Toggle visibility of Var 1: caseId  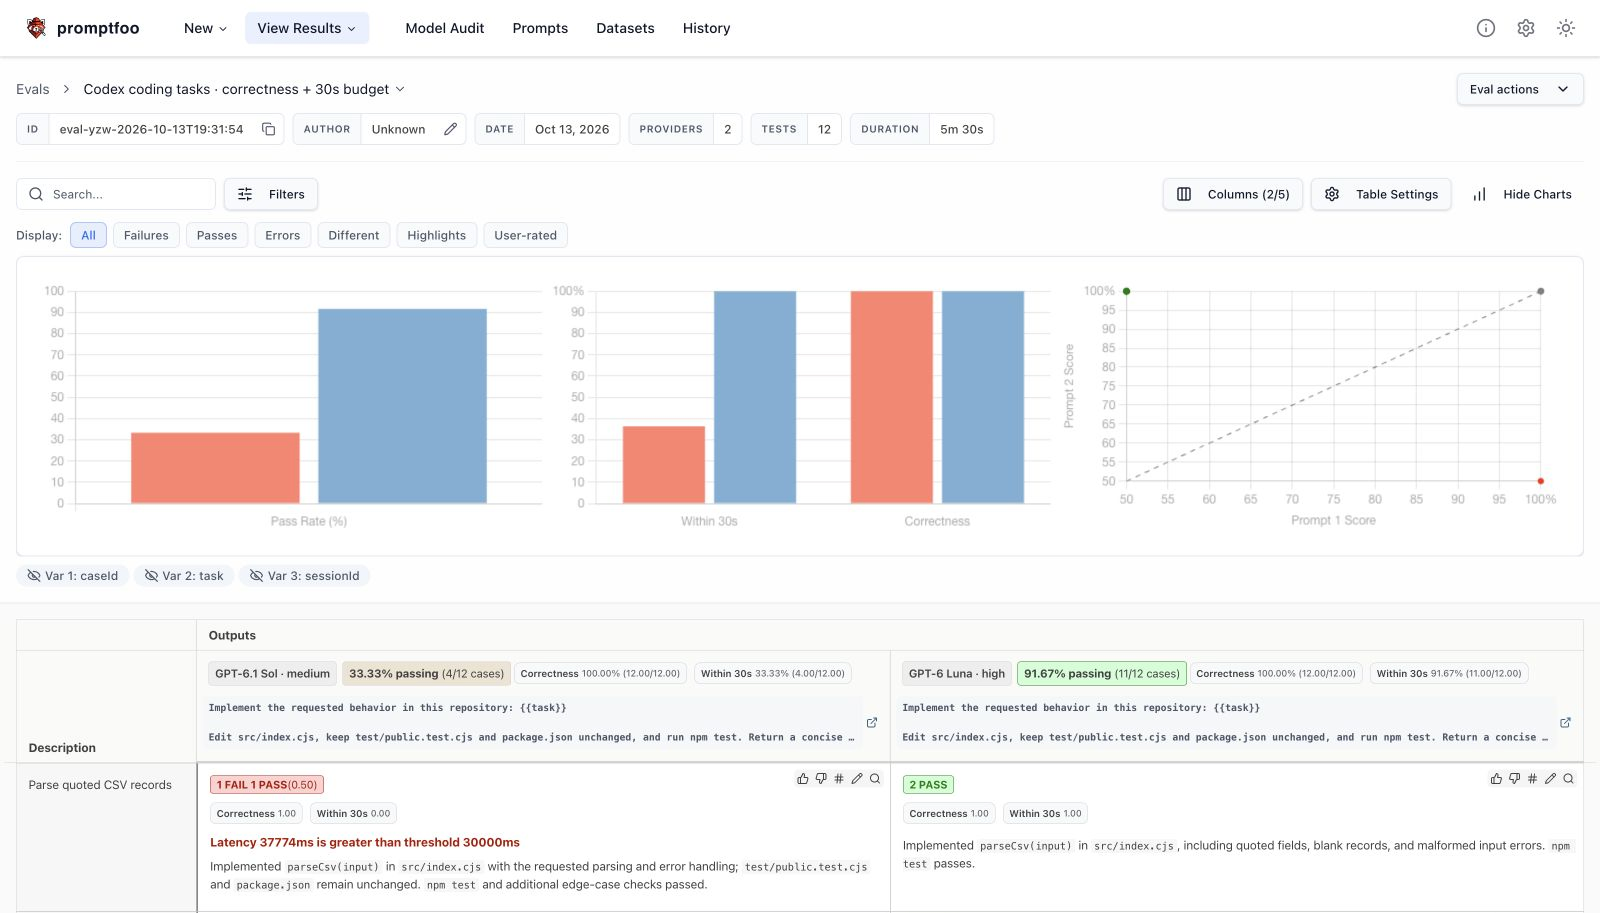coord(73,576)
